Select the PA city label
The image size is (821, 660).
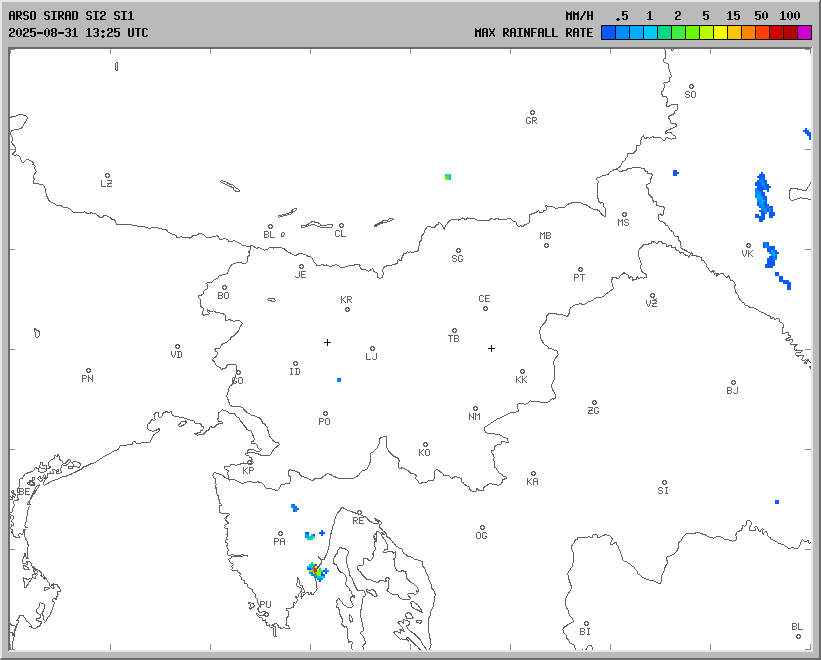(280, 542)
